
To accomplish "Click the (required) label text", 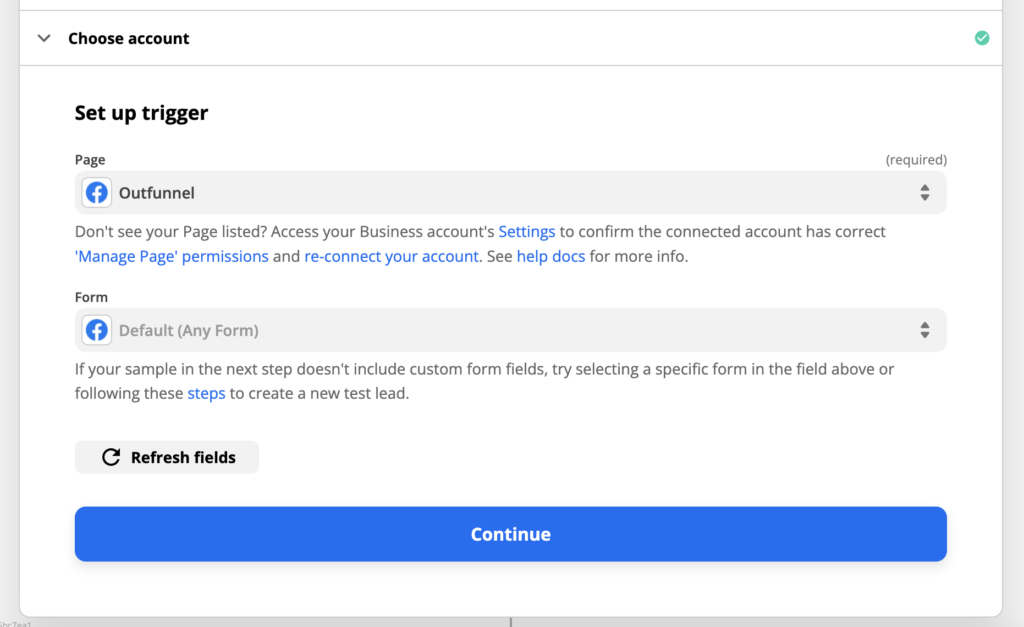I will point(916,160).
